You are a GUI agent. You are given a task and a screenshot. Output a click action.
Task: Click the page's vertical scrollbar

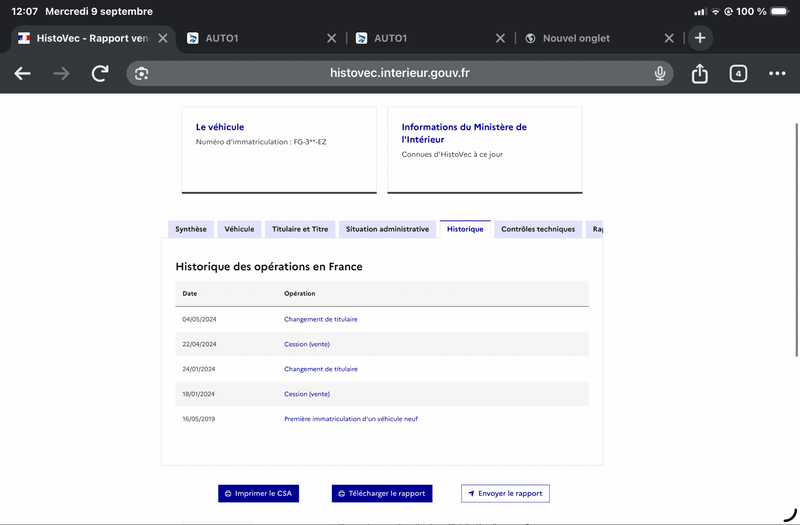(x=796, y=240)
